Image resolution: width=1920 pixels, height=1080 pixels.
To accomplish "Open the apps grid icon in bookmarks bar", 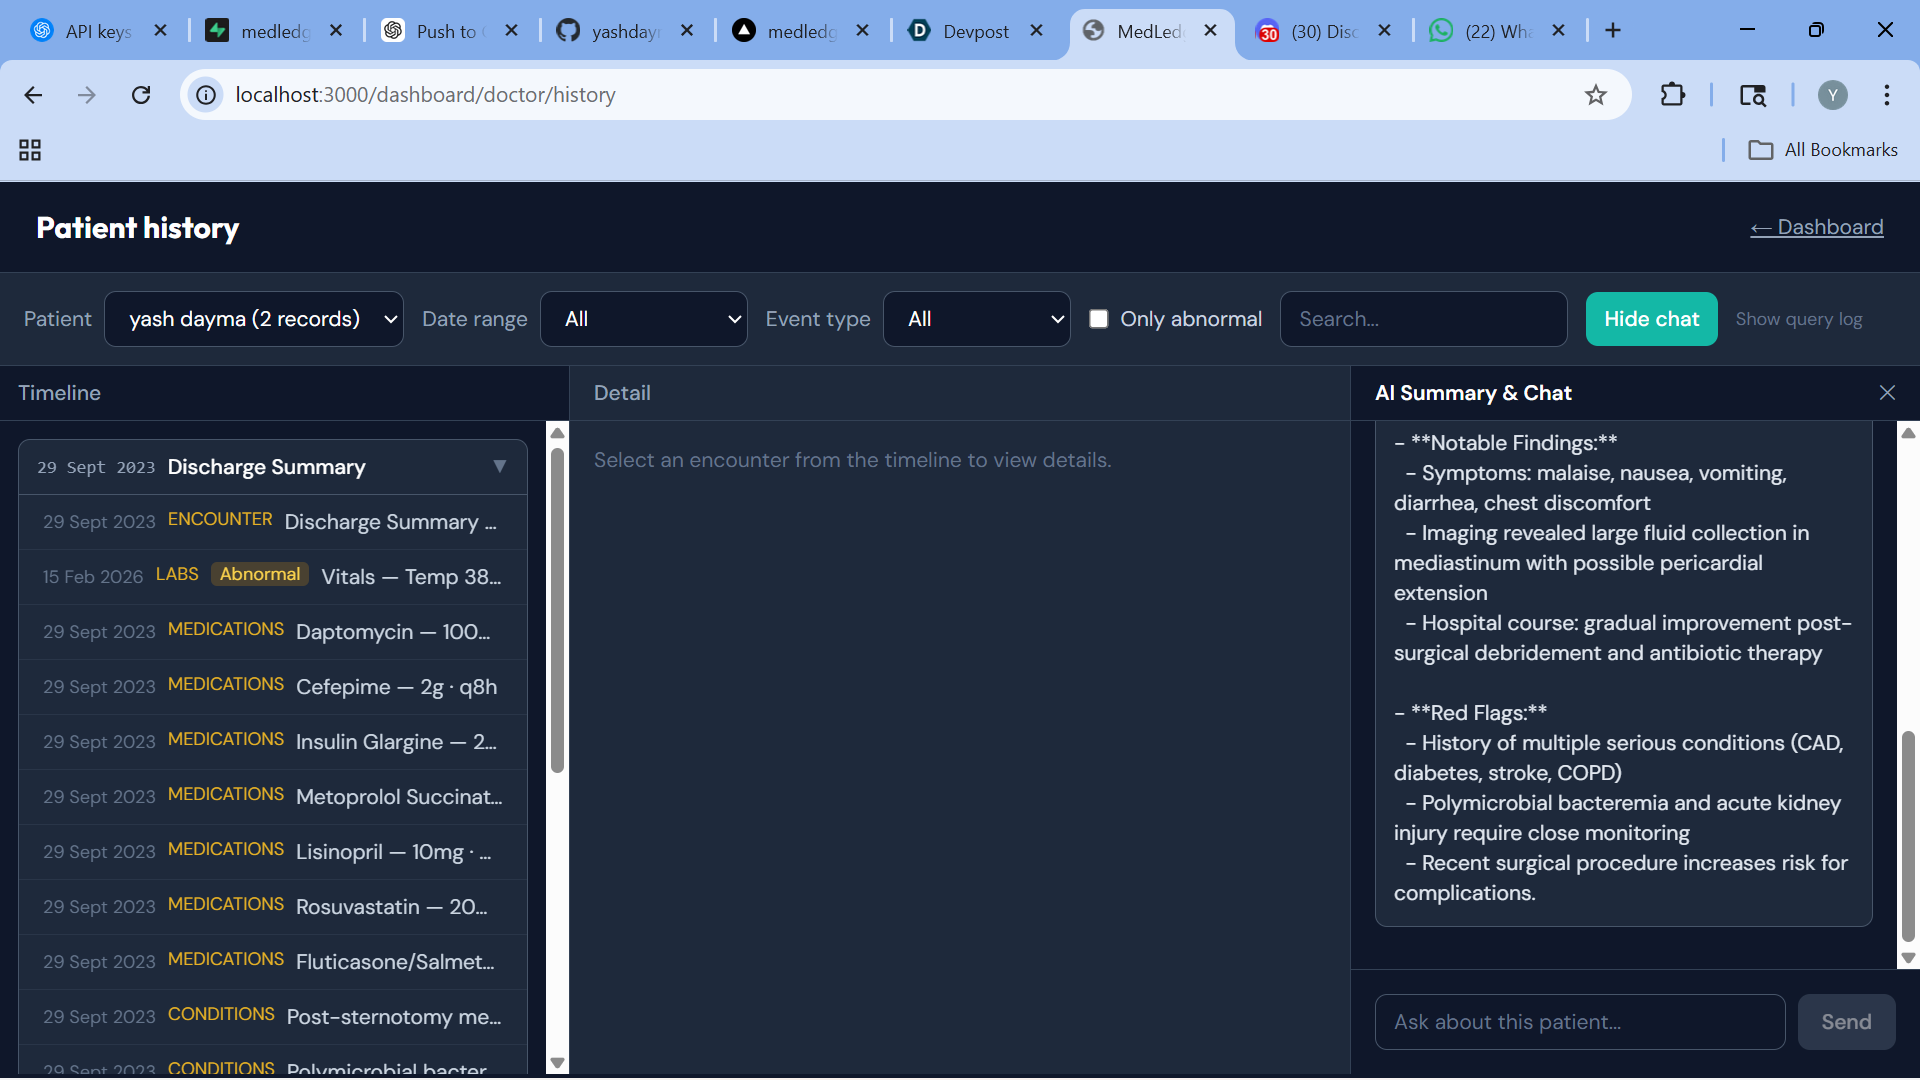I will tap(30, 150).
